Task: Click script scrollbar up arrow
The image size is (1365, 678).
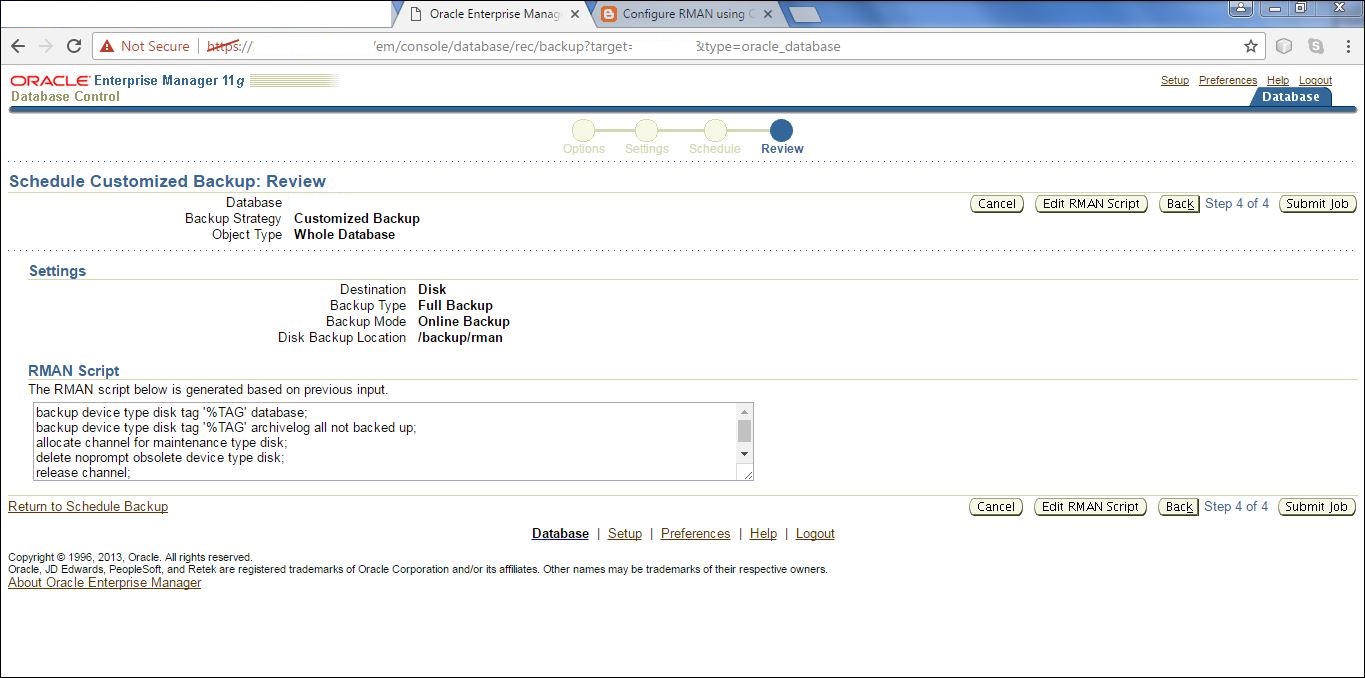Action: pos(744,411)
